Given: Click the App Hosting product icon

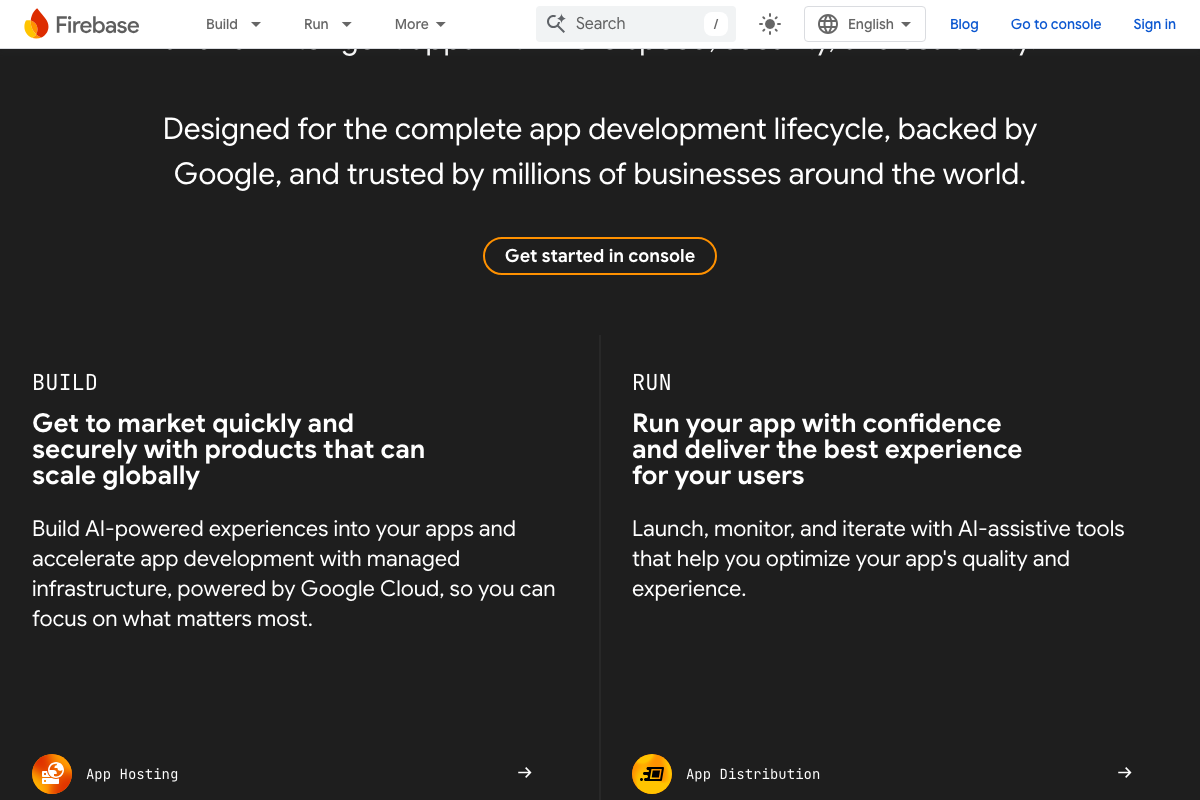Looking at the screenshot, I should (x=52, y=773).
